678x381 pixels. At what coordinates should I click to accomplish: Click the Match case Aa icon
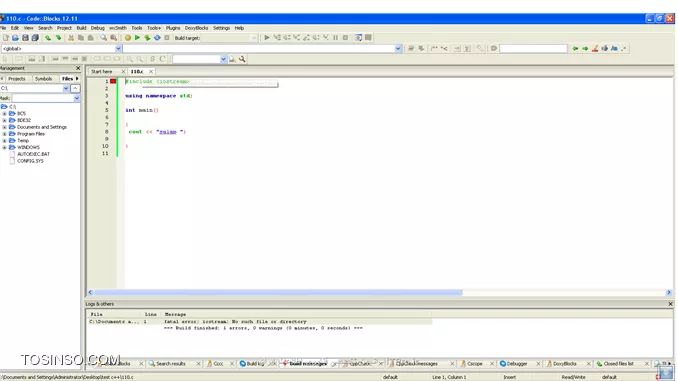pos(614,48)
